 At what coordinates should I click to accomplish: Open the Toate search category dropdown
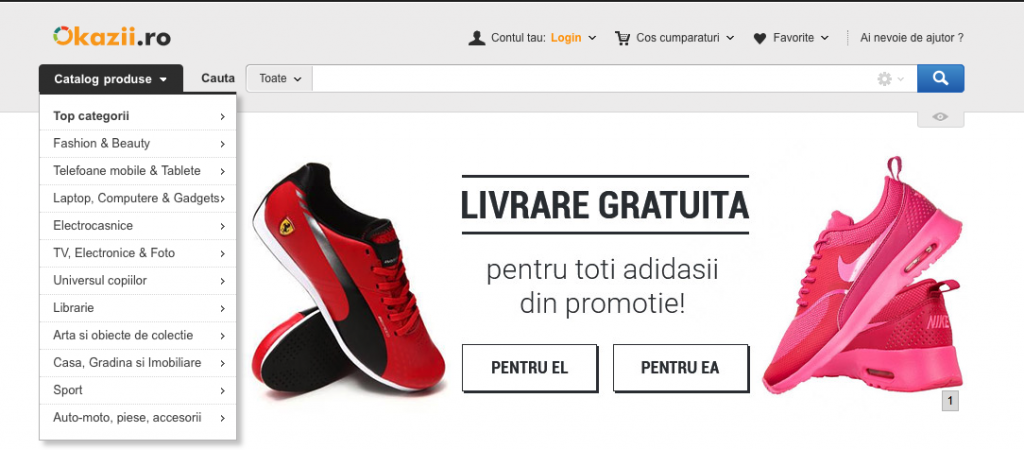[280, 78]
